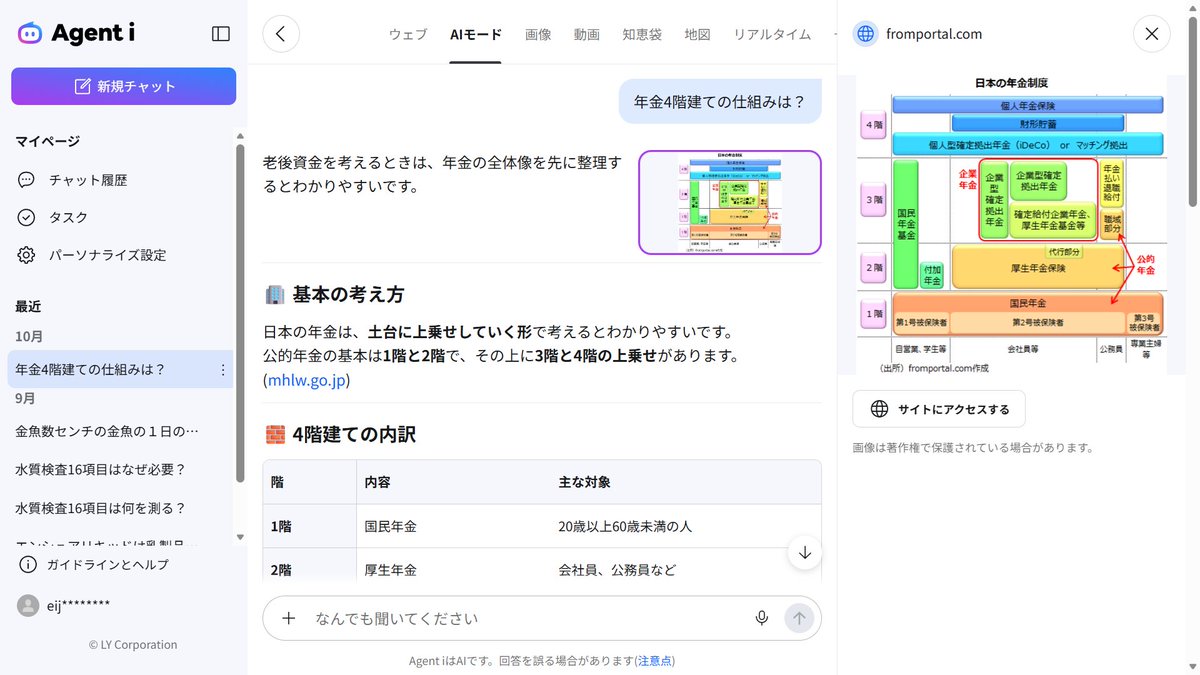Screen dimensions: 1200x675
Task: Click the pension diagram thumbnail in the answer
Action: [730, 203]
